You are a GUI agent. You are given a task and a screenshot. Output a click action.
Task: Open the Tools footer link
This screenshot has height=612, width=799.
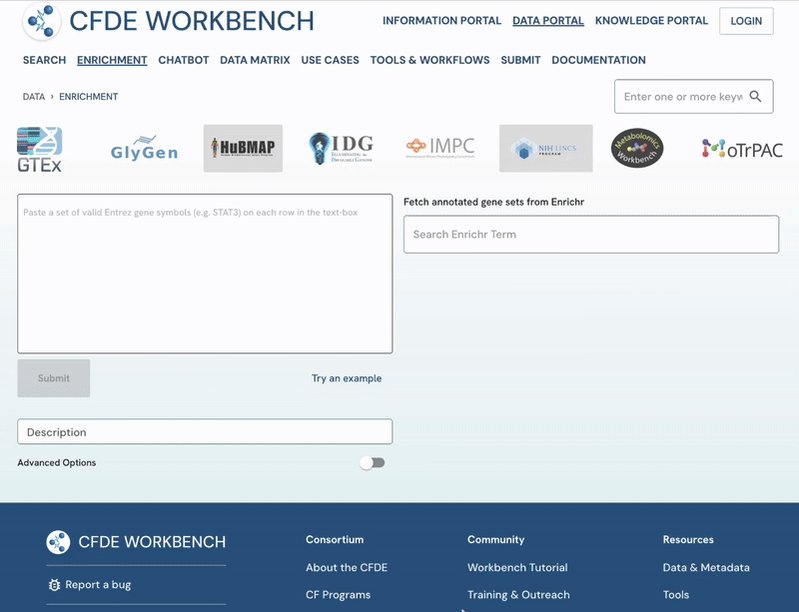point(676,595)
